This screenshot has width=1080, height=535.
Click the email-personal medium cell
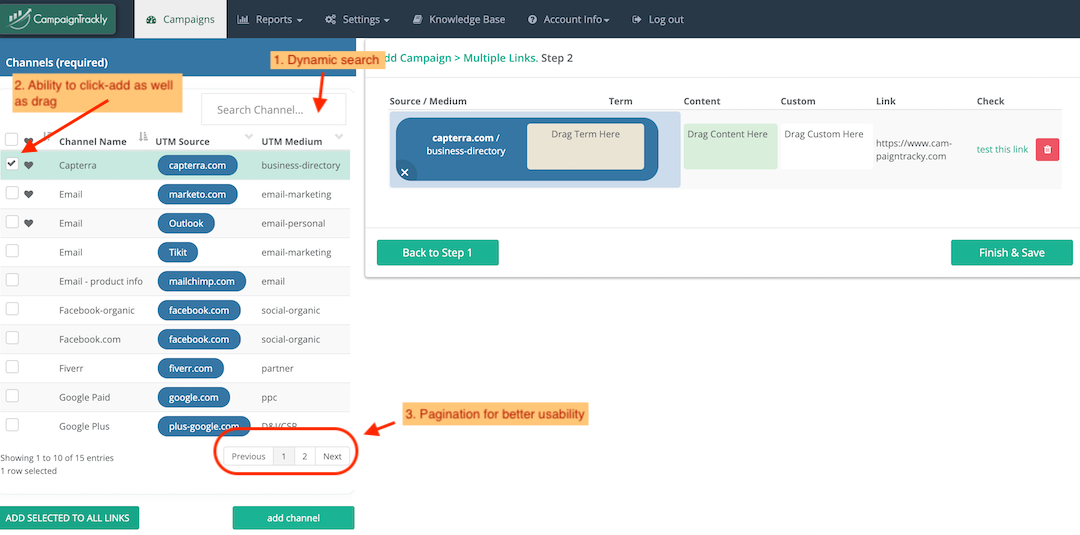tap(293, 223)
